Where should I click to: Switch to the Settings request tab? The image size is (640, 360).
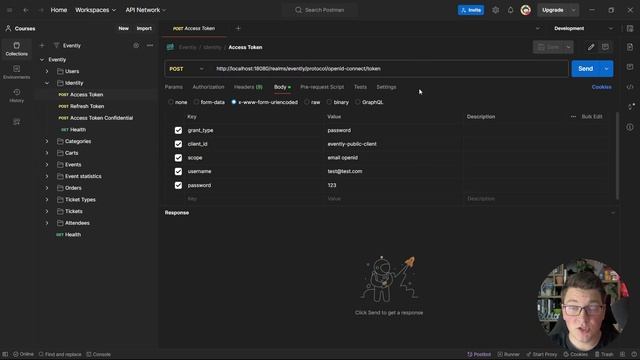coord(386,87)
